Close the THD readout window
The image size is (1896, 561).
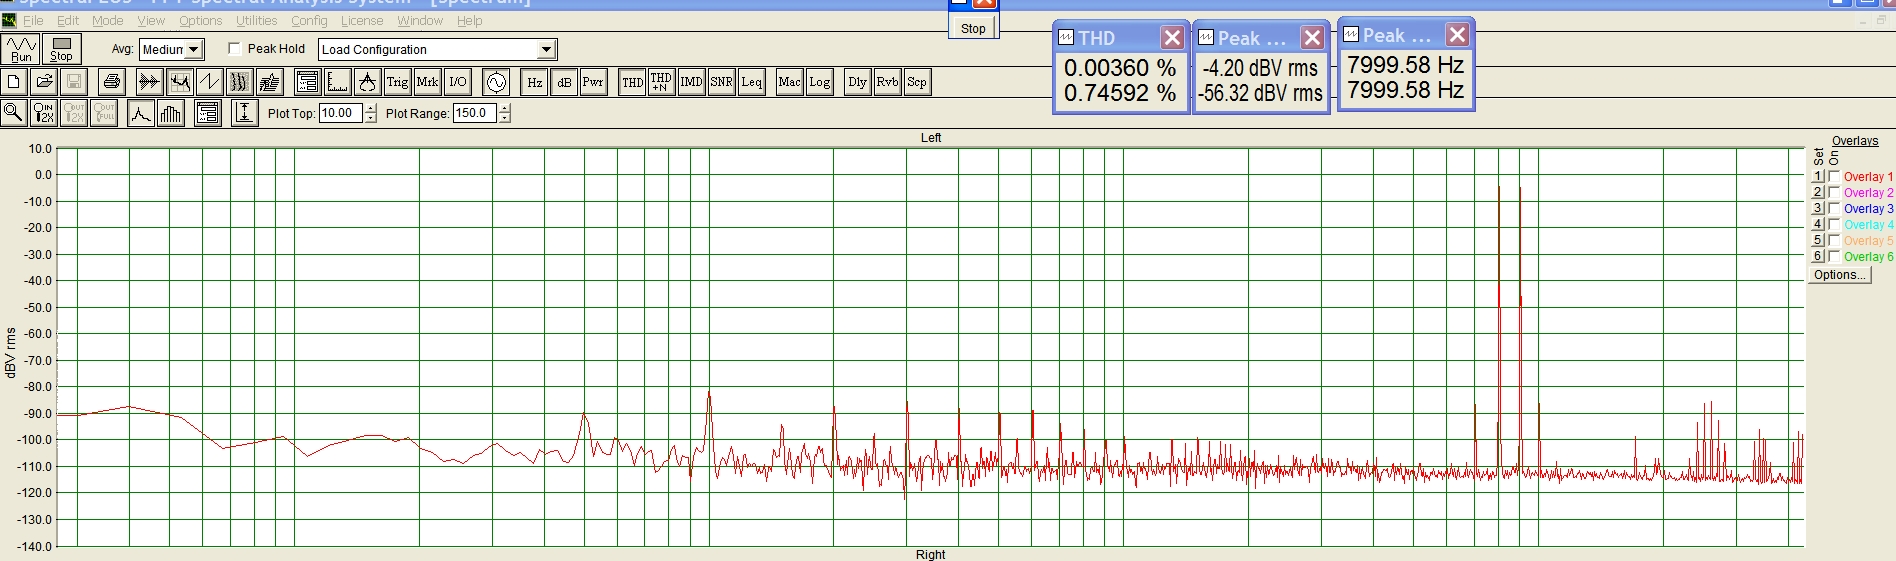1172,38
